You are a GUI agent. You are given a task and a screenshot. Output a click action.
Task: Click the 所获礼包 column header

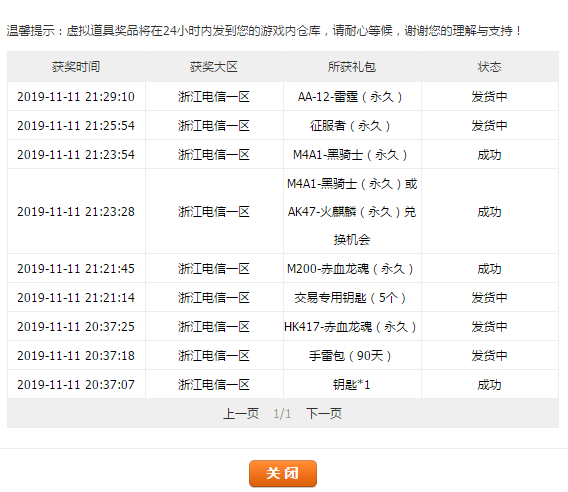tap(352, 67)
